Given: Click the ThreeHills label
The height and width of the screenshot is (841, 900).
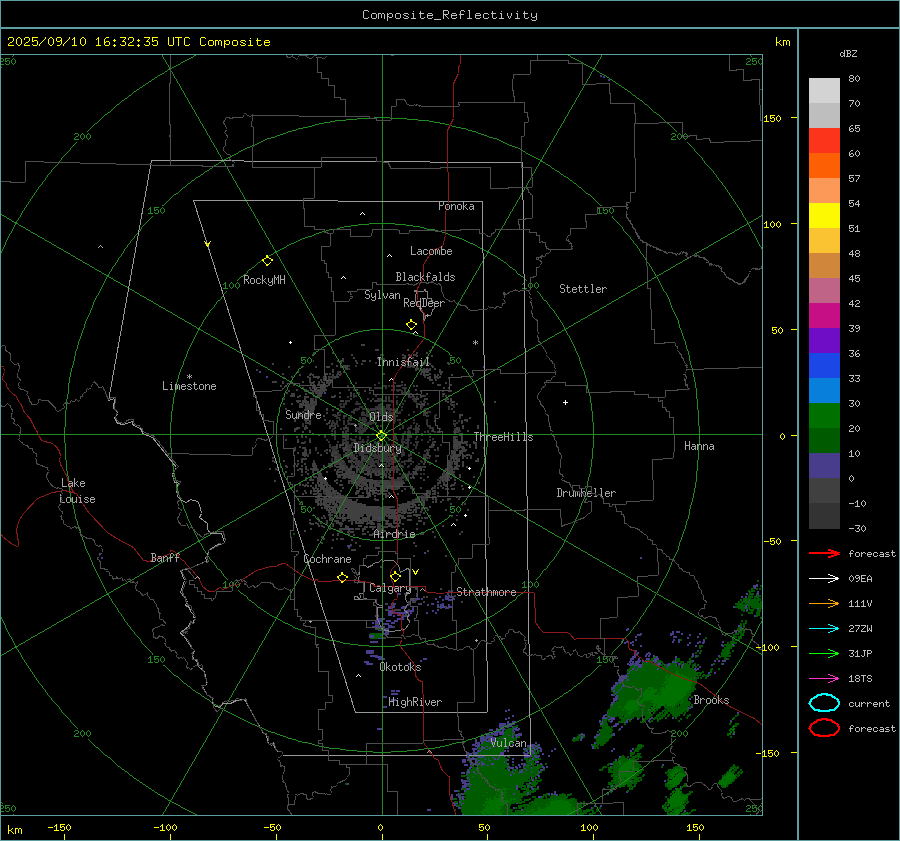Looking at the screenshot, I should click(x=503, y=437).
